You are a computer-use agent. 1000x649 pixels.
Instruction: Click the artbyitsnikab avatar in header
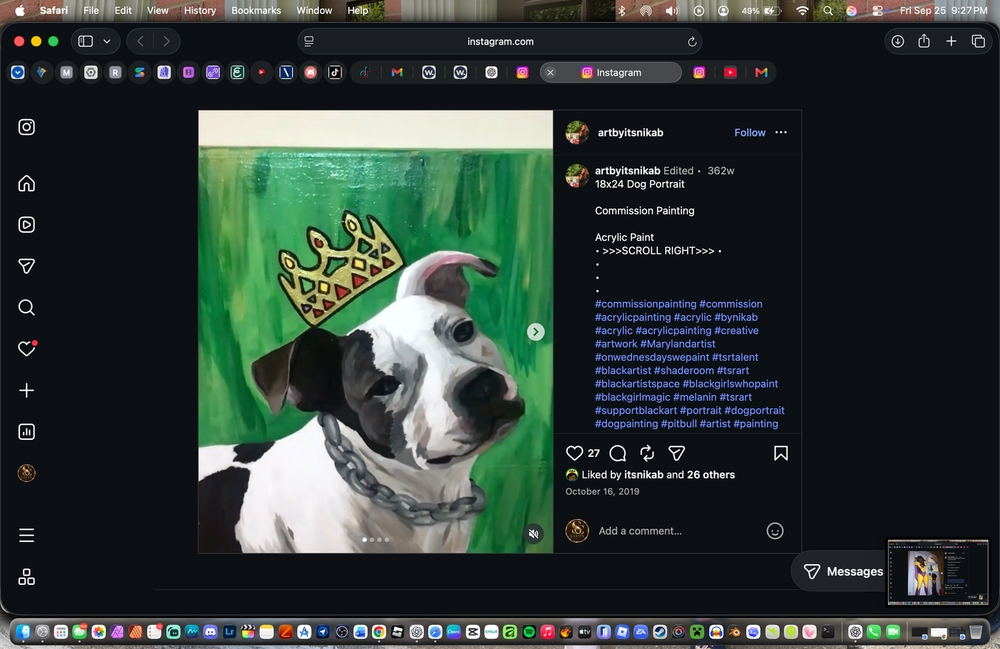tap(577, 133)
